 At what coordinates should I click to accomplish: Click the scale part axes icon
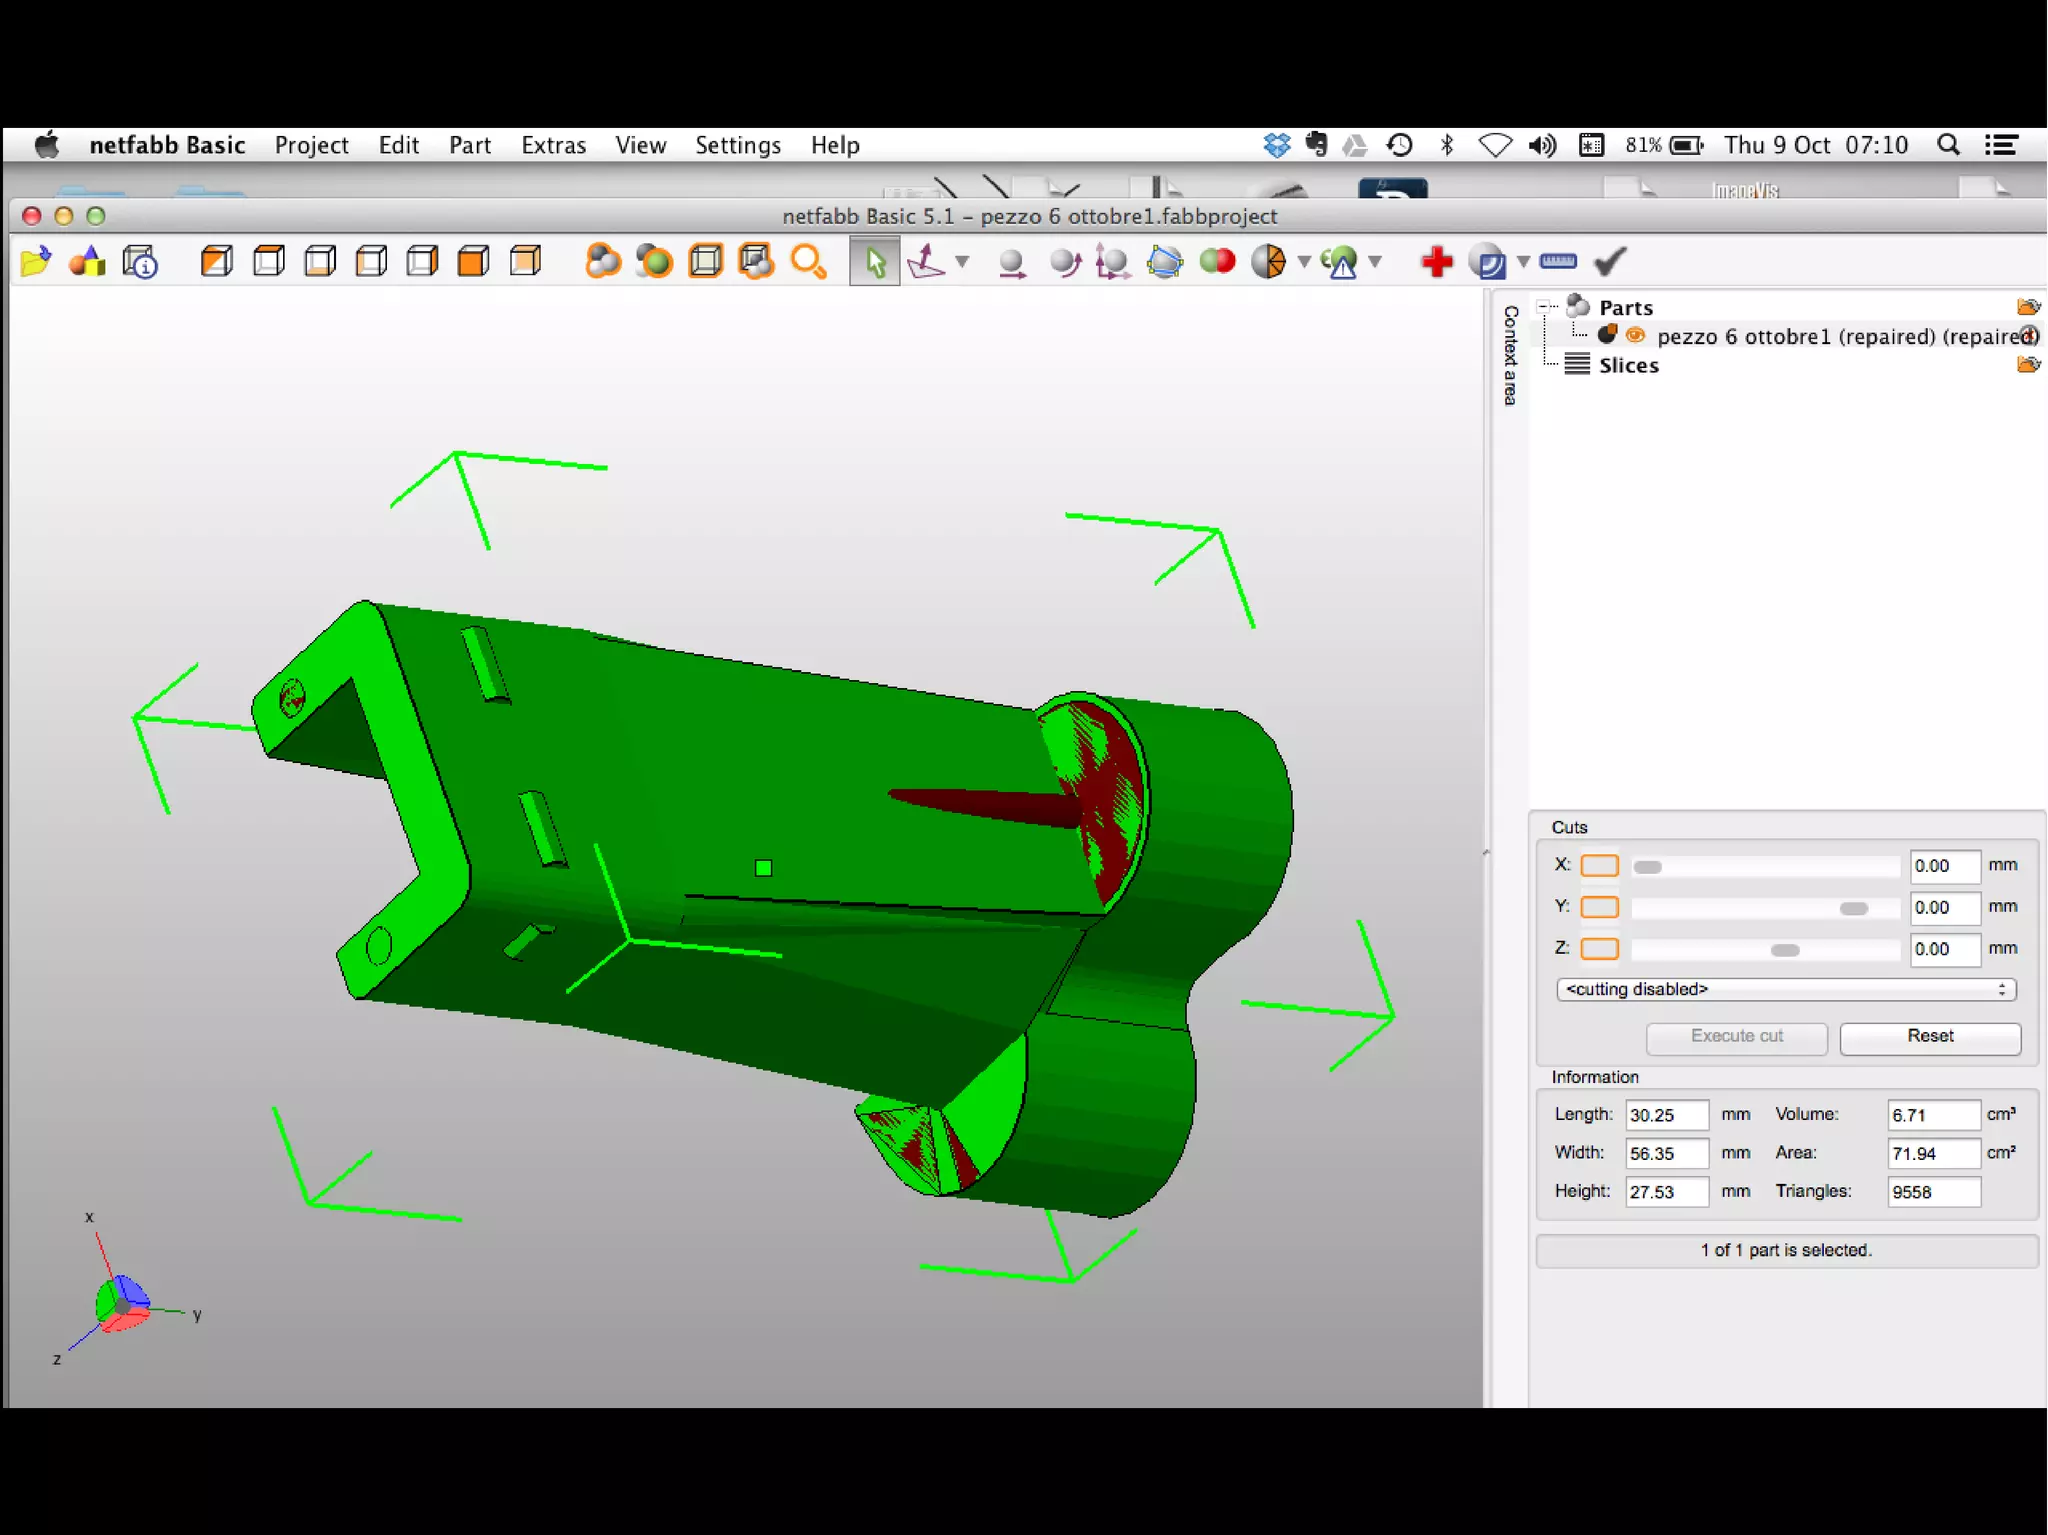[1112, 262]
